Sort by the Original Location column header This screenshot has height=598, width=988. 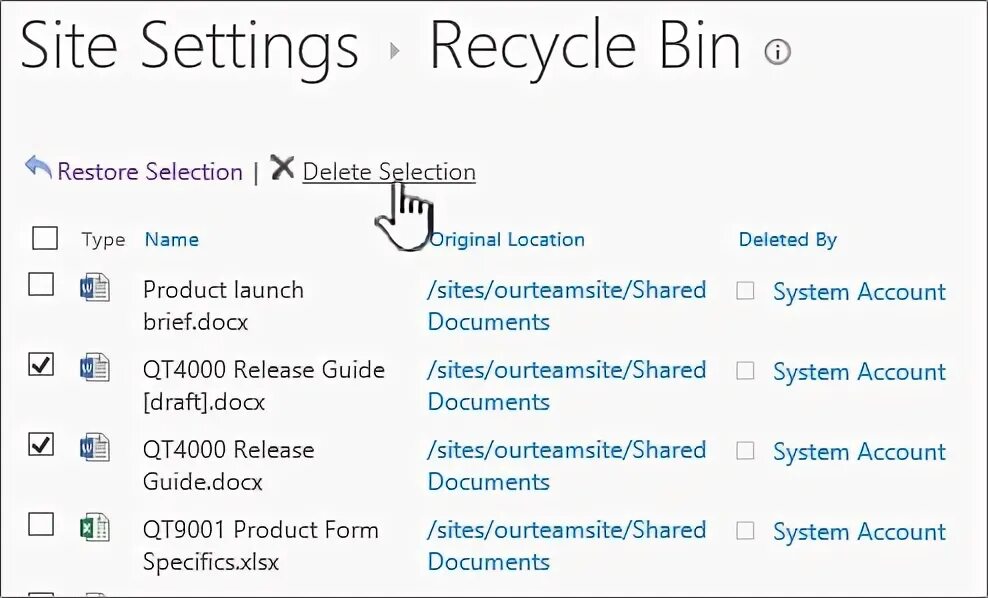tap(507, 239)
